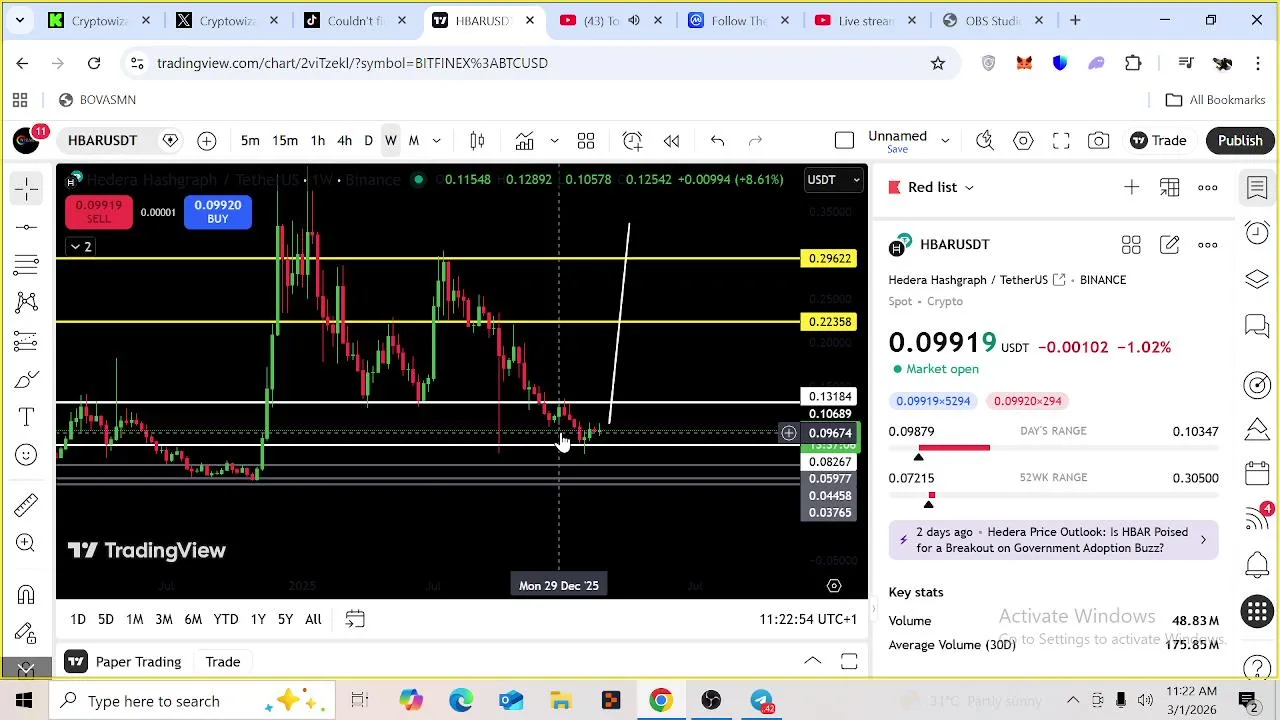The image size is (1280, 720).
Task: Set timeframe to 15m
Action: pyautogui.click(x=285, y=141)
